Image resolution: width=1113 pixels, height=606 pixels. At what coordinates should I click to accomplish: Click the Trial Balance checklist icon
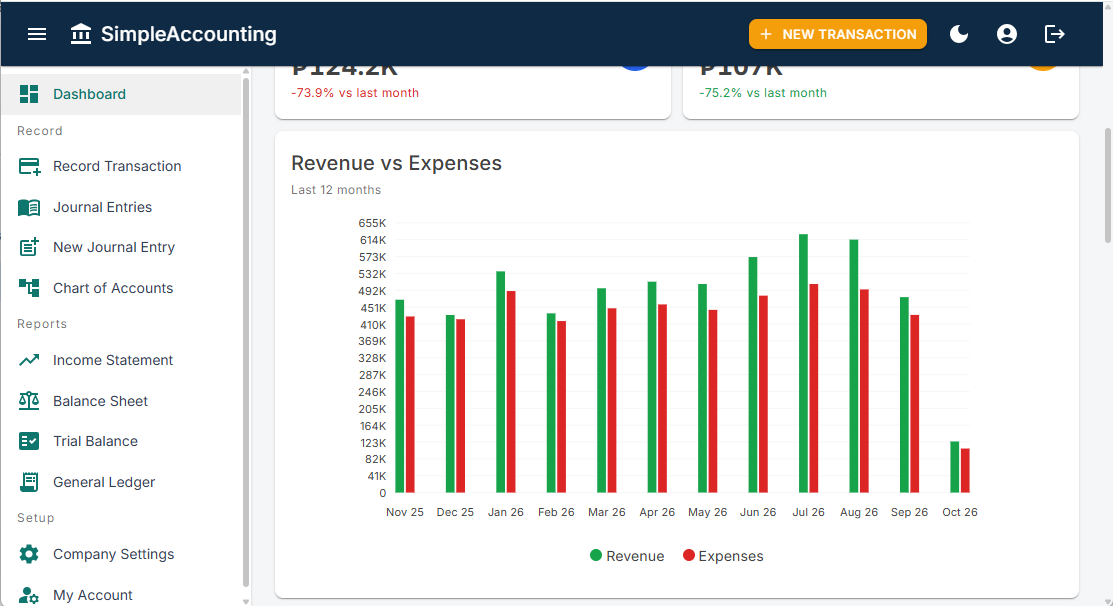pos(29,441)
